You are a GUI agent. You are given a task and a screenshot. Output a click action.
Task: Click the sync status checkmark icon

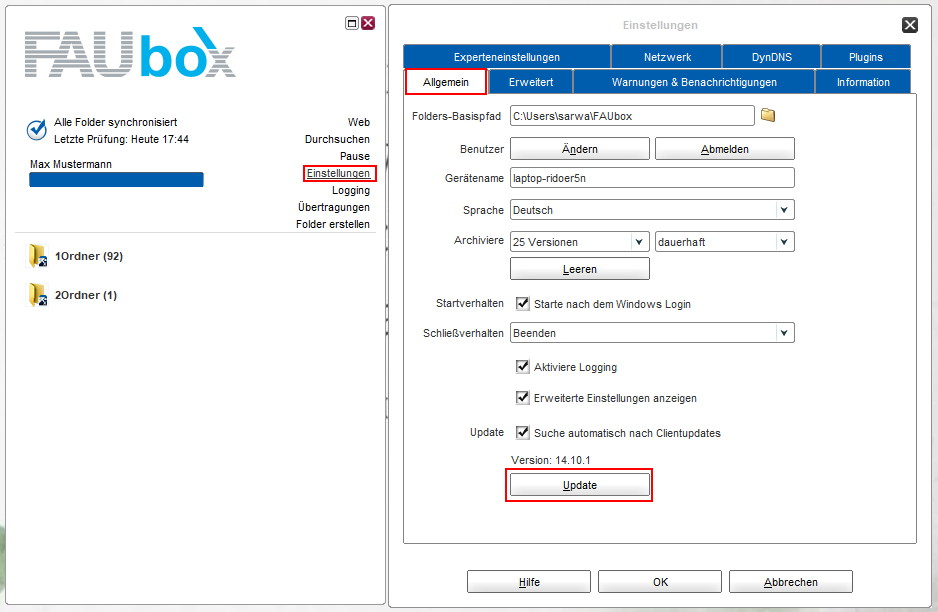point(36,129)
